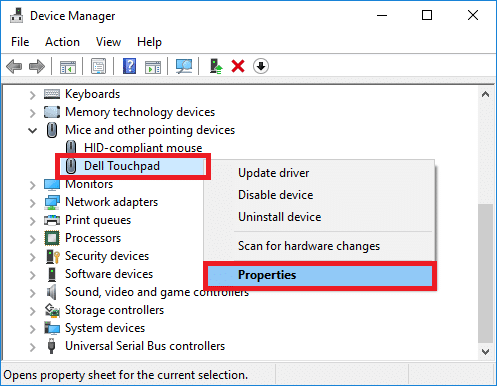
Task: Expand Universal Serial Bus controllers node
Action: click(x=32, y=347)
